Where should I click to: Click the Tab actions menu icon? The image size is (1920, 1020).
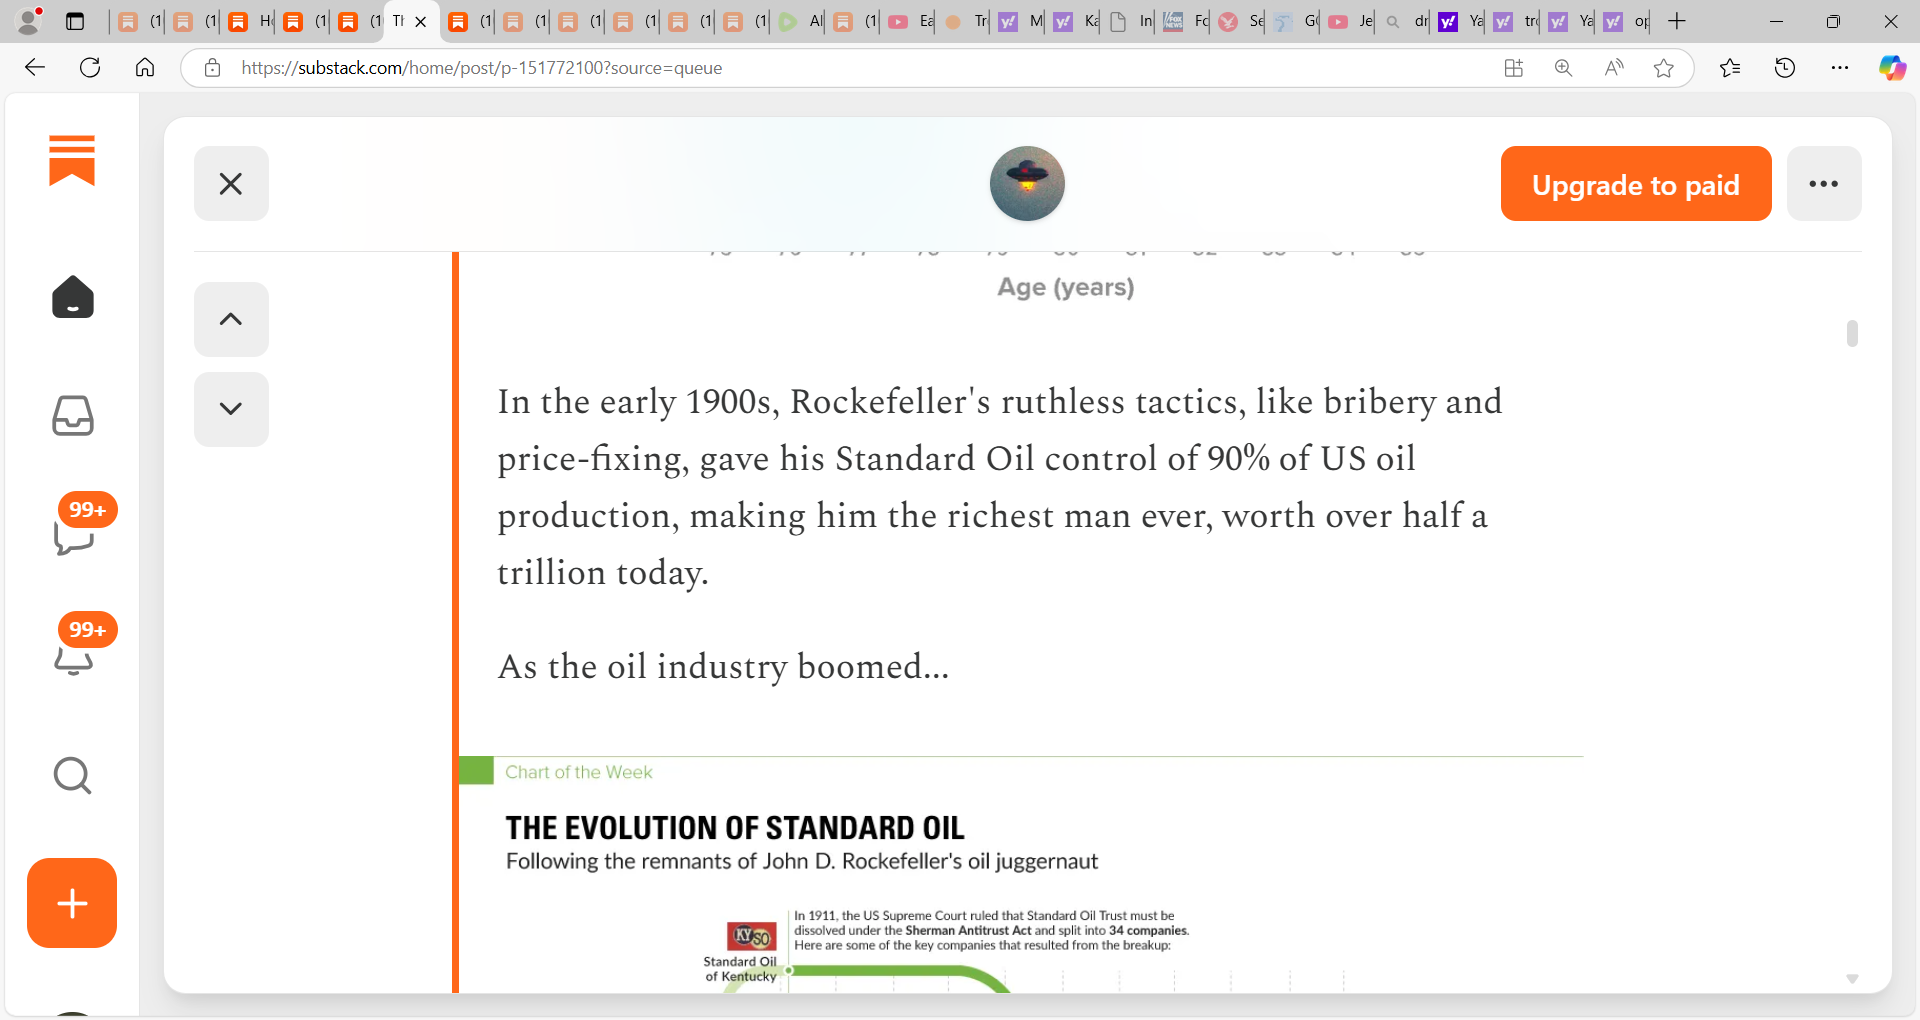click(x=75, y=21)
